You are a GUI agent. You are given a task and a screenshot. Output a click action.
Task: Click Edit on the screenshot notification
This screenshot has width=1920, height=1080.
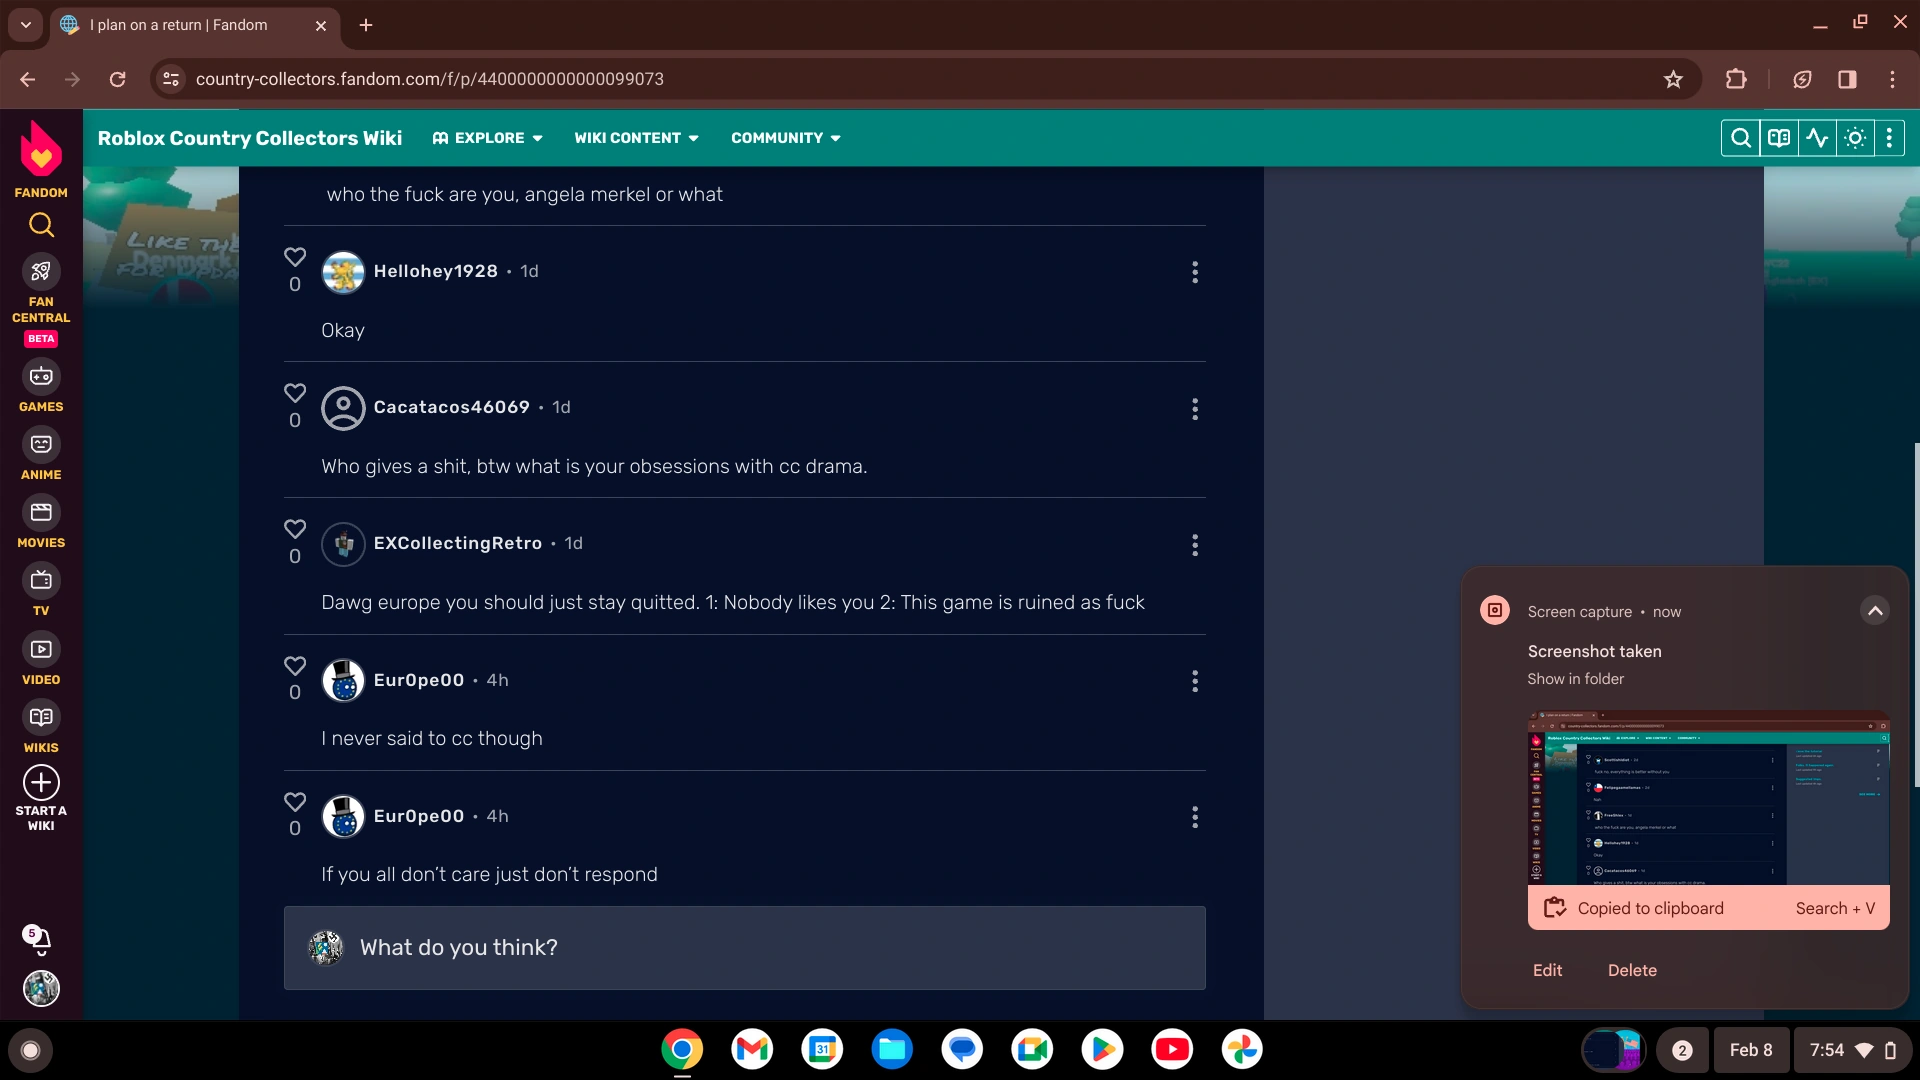[x=1547, y=970]
